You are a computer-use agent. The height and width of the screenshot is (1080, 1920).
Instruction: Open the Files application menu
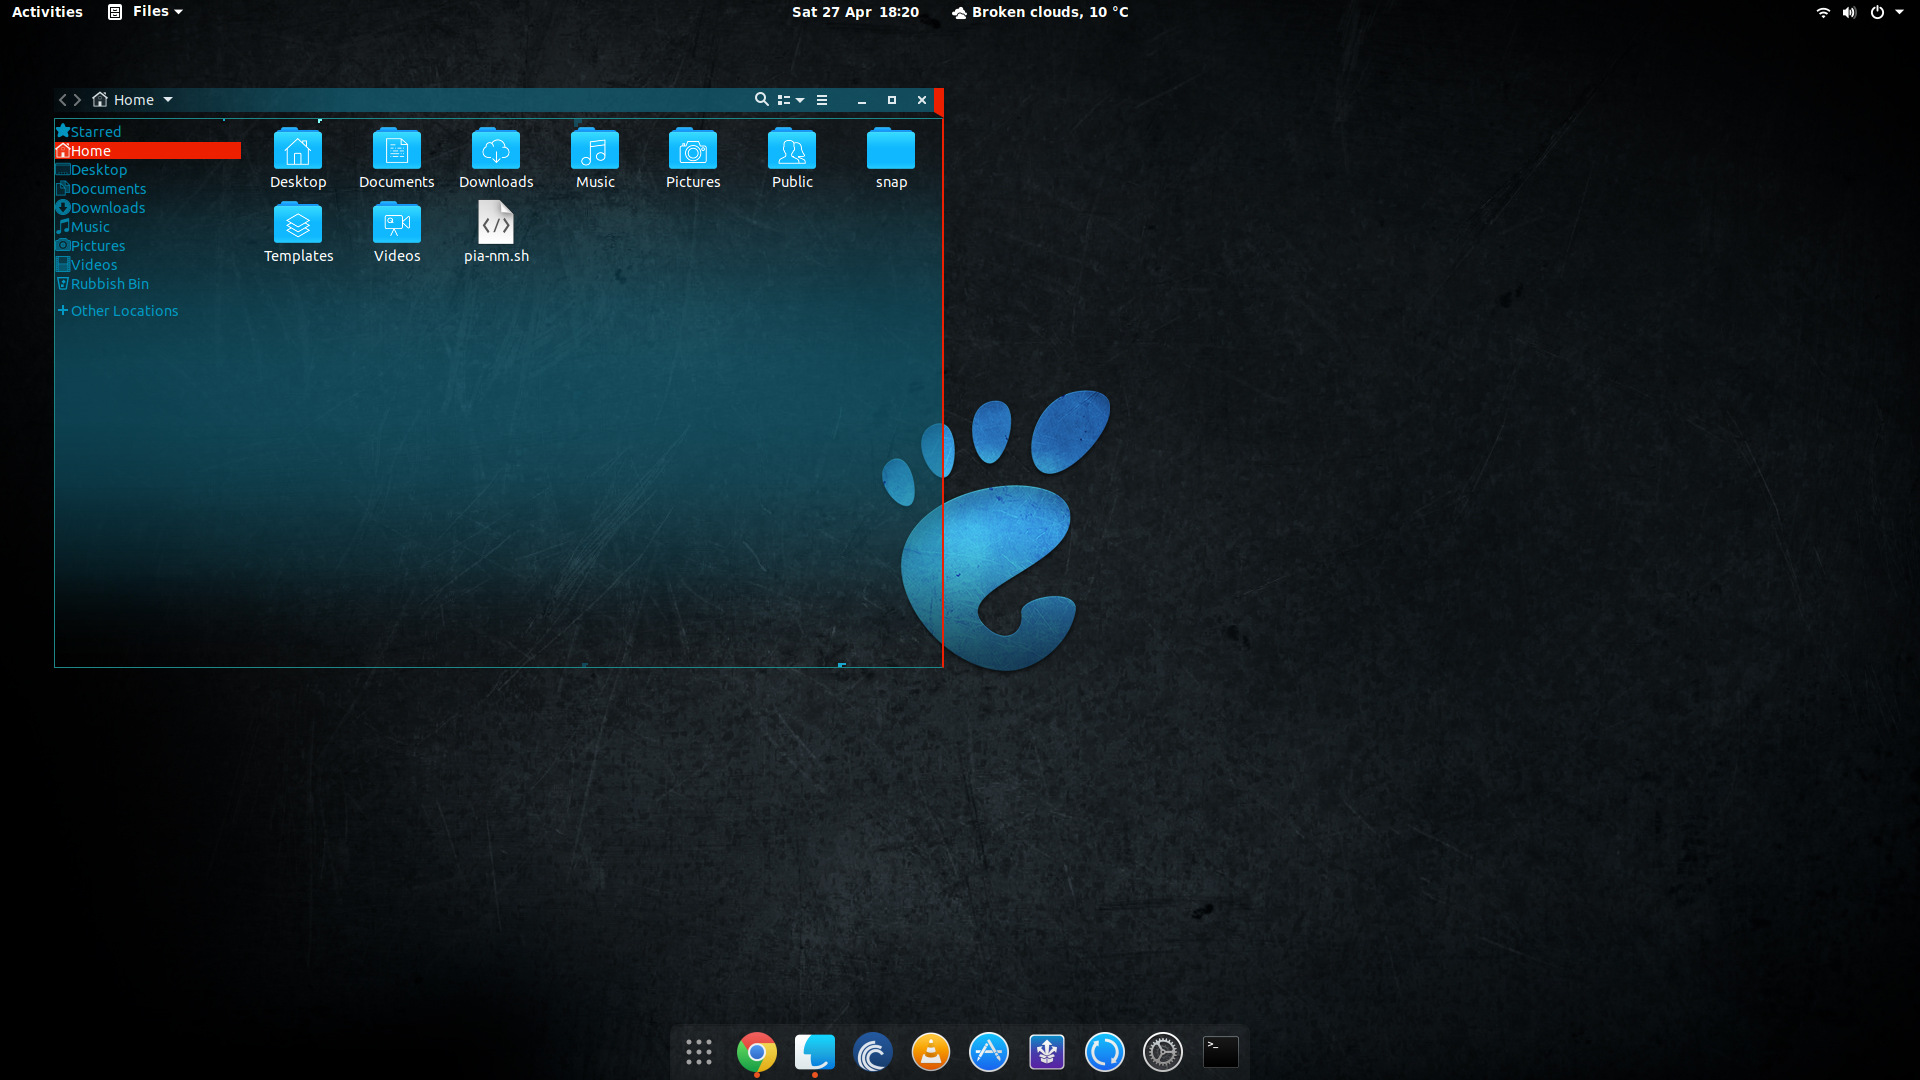click(146, 12)
